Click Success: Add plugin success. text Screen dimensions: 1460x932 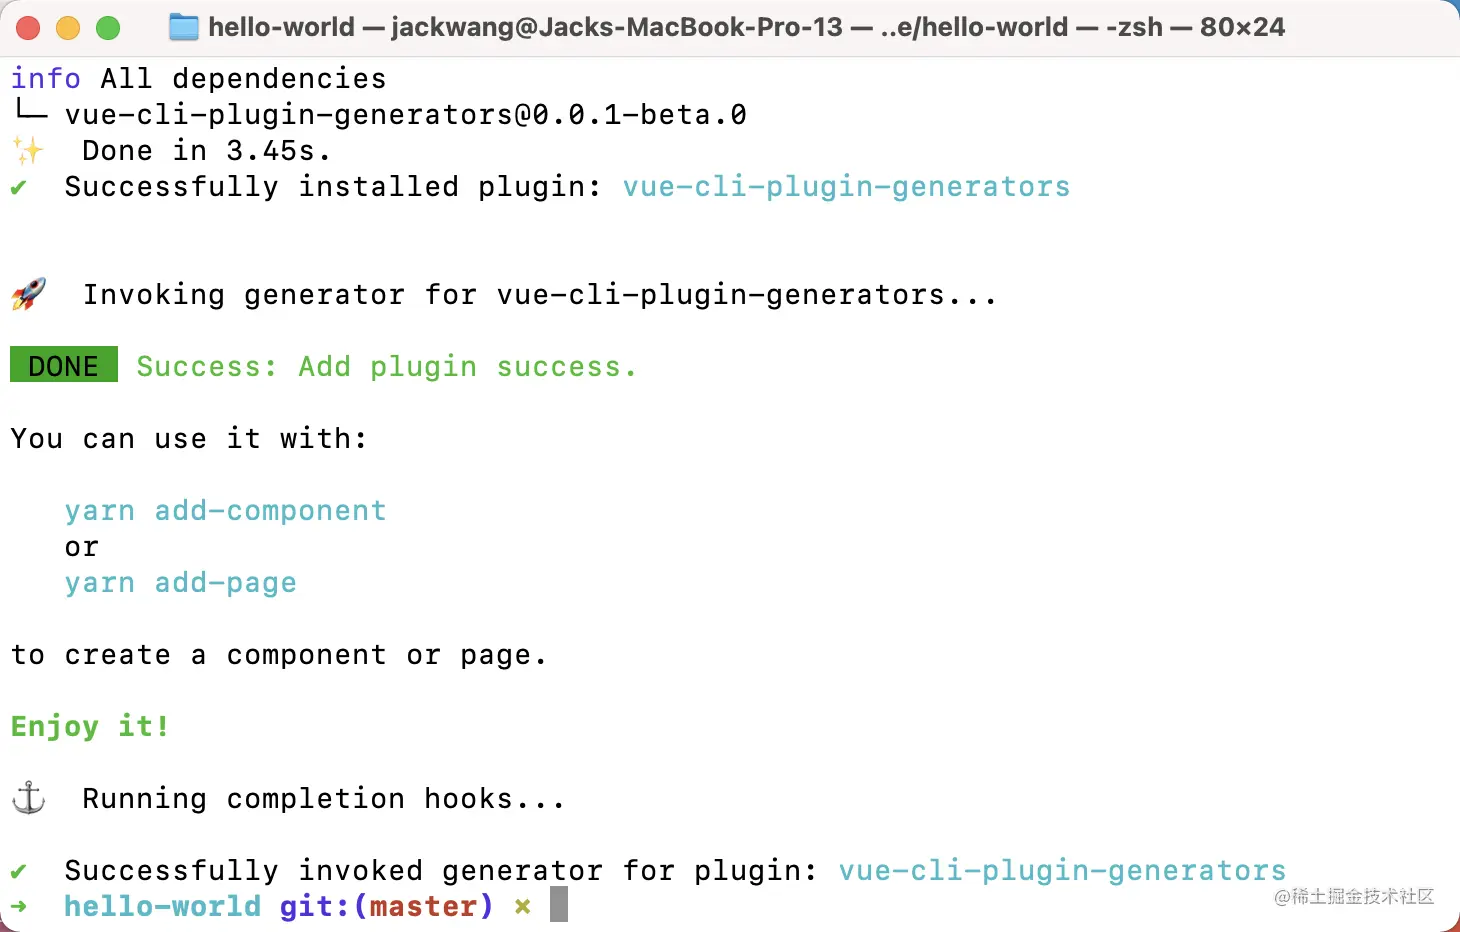point(386,367)
